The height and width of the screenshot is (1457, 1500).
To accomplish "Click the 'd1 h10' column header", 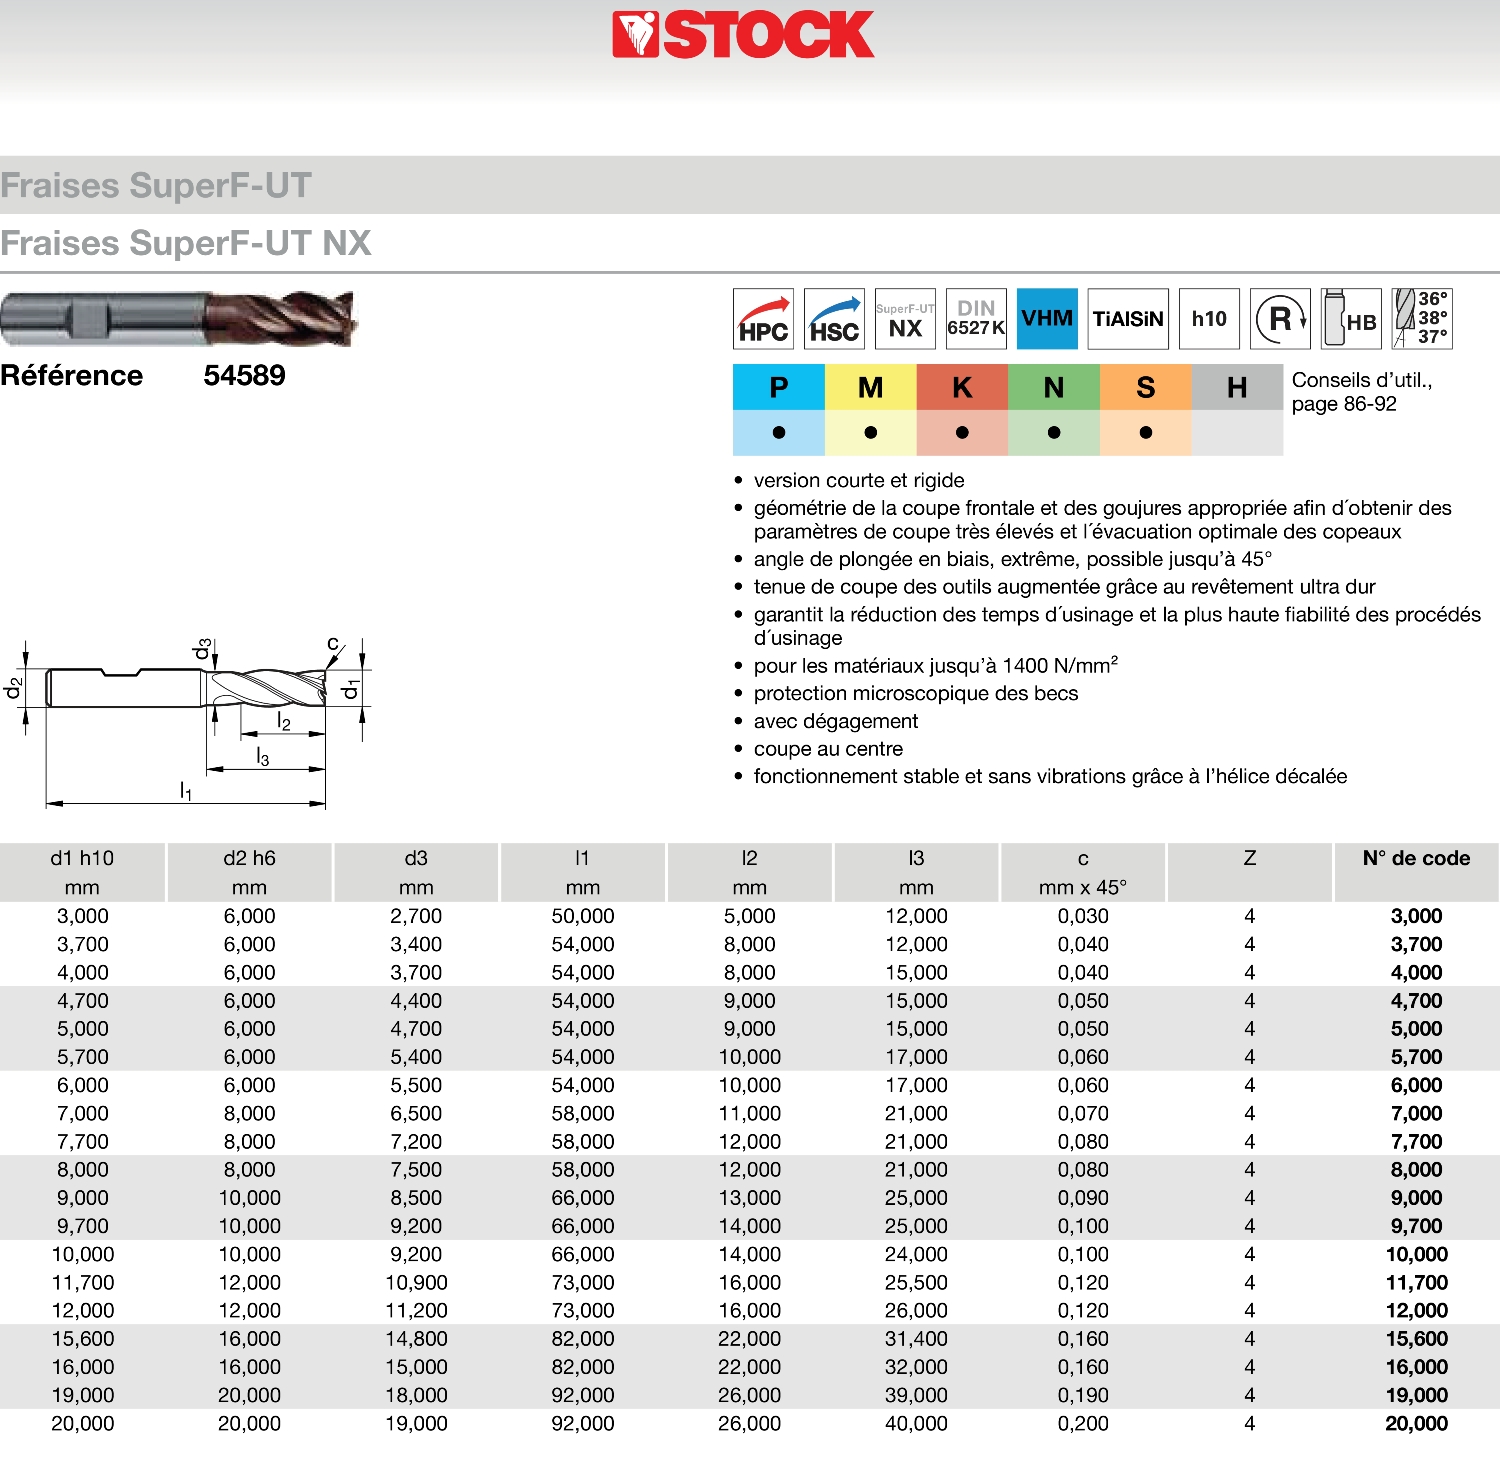I will click(82, 872).
